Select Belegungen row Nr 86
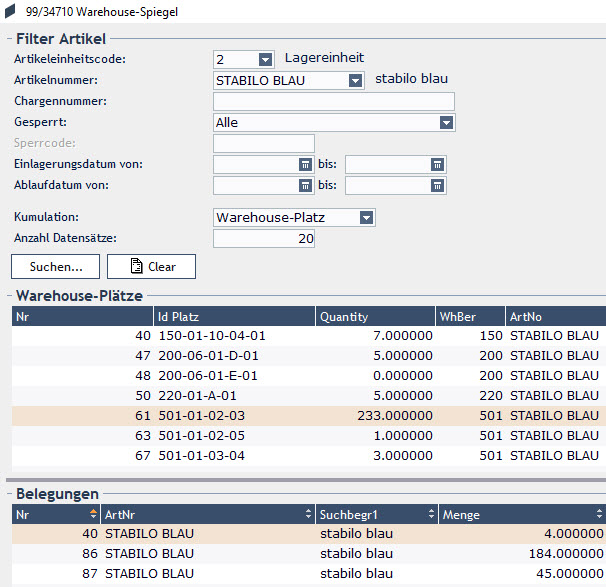 309,554
